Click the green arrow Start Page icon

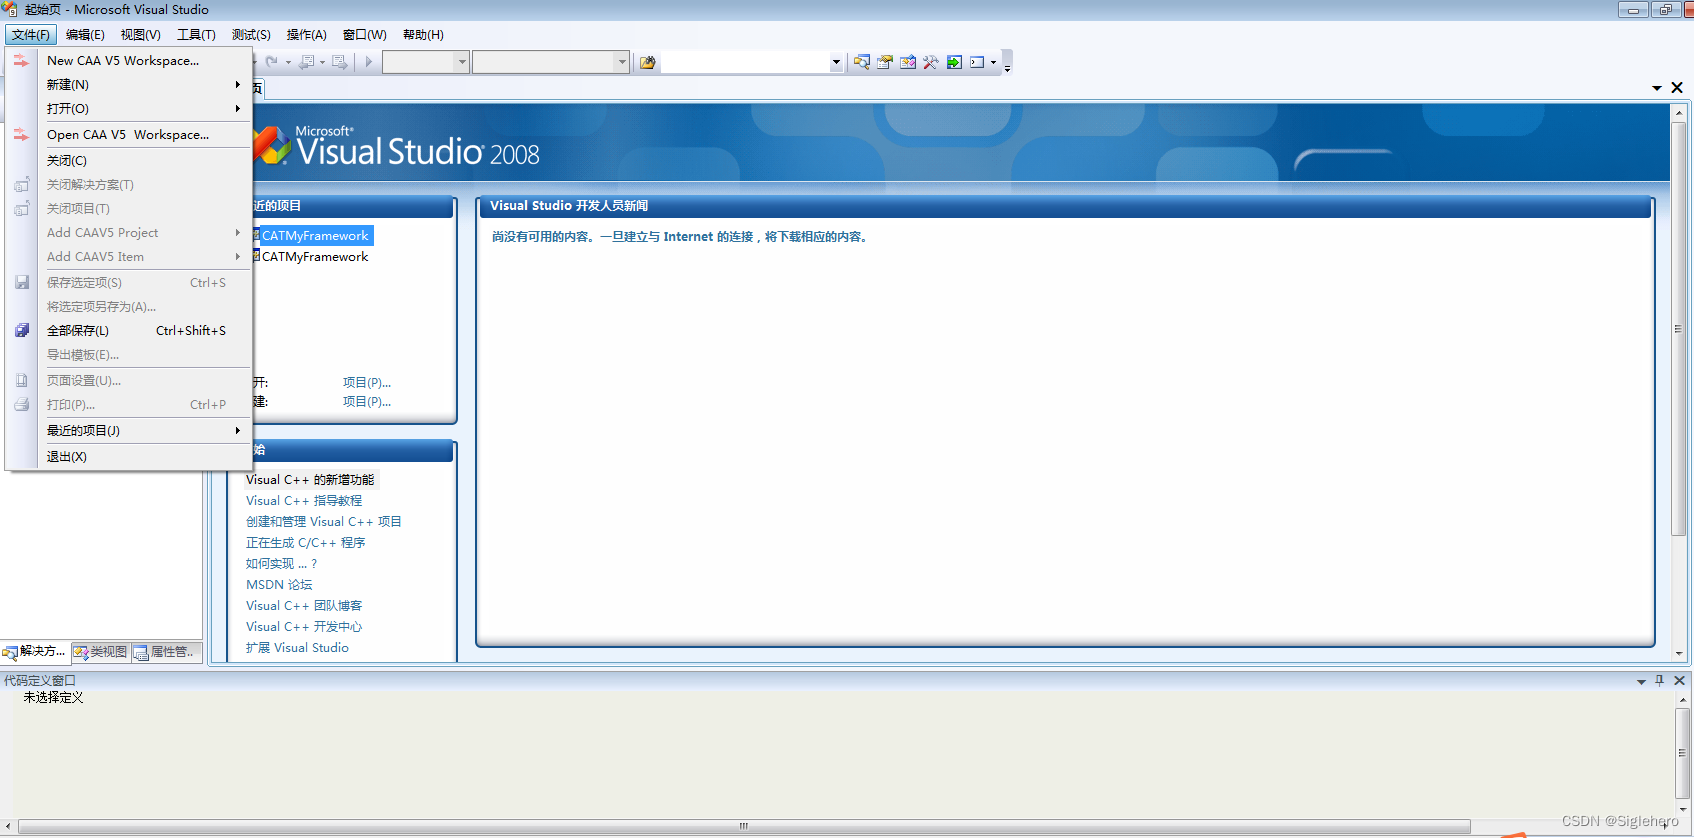point(954,62)
